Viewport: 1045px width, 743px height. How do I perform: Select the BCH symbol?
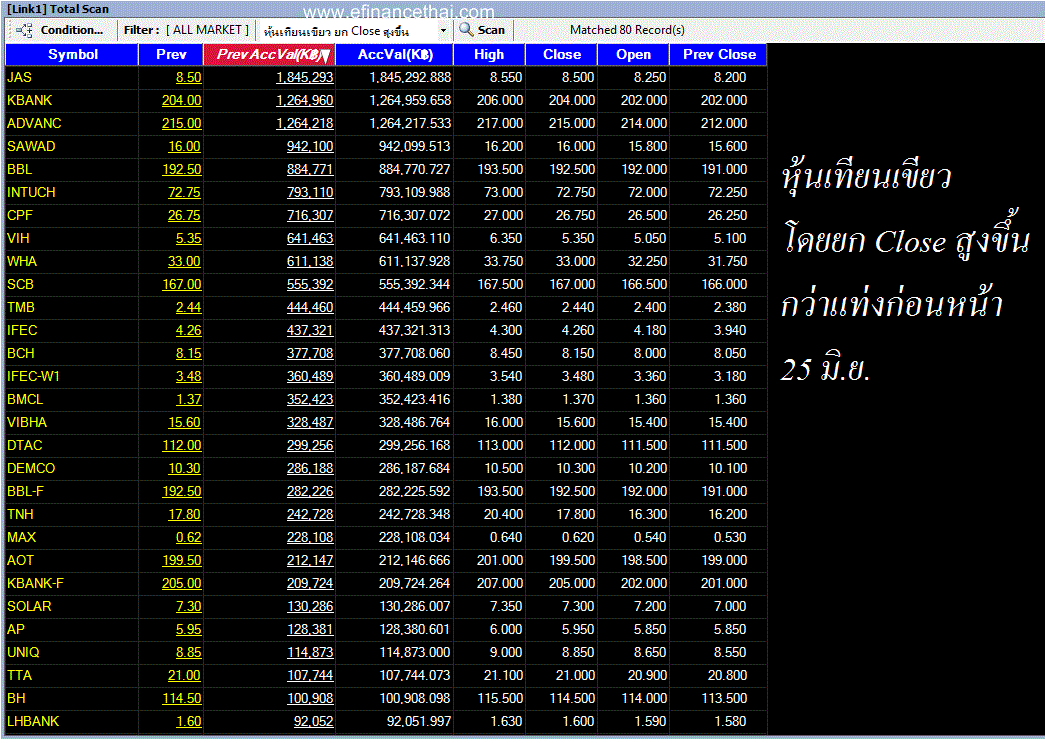click(x=20, y=353)
